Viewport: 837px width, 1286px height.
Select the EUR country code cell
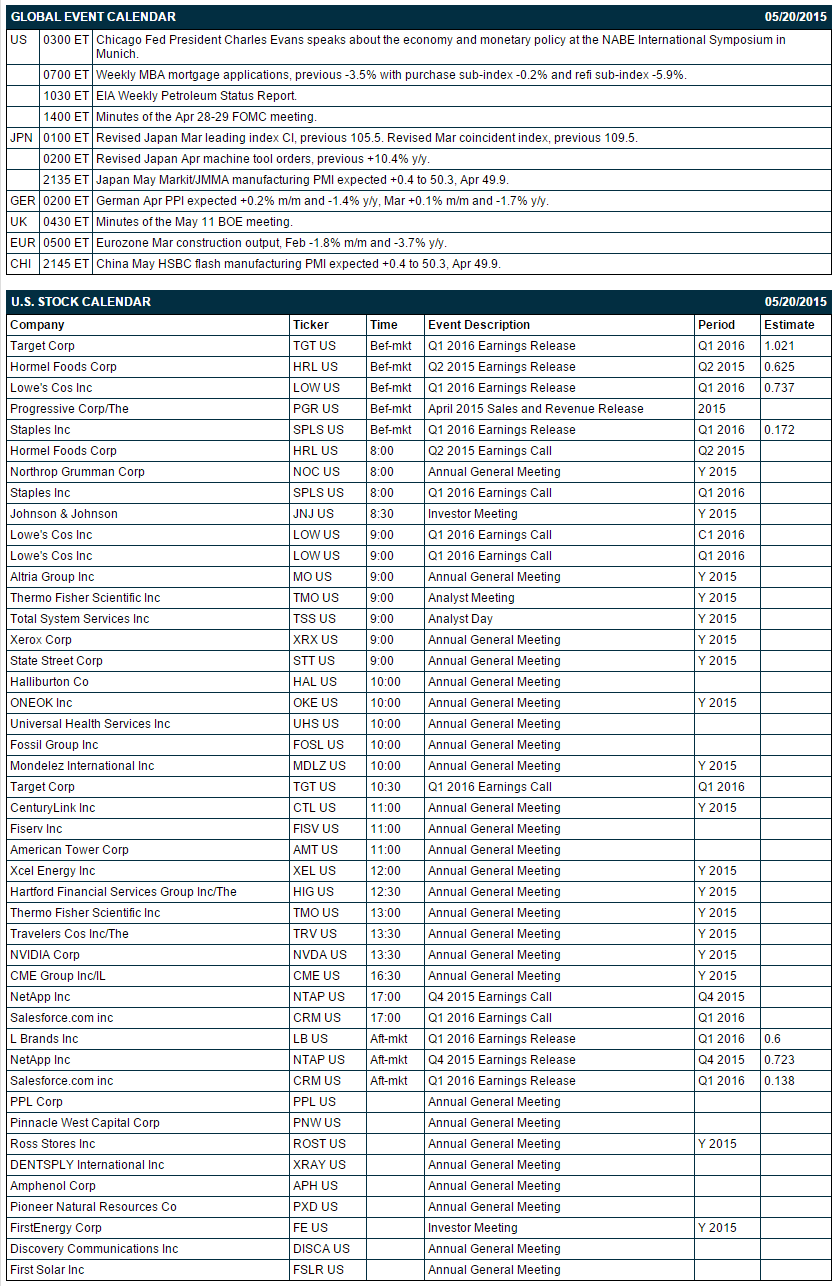[23, 243]
